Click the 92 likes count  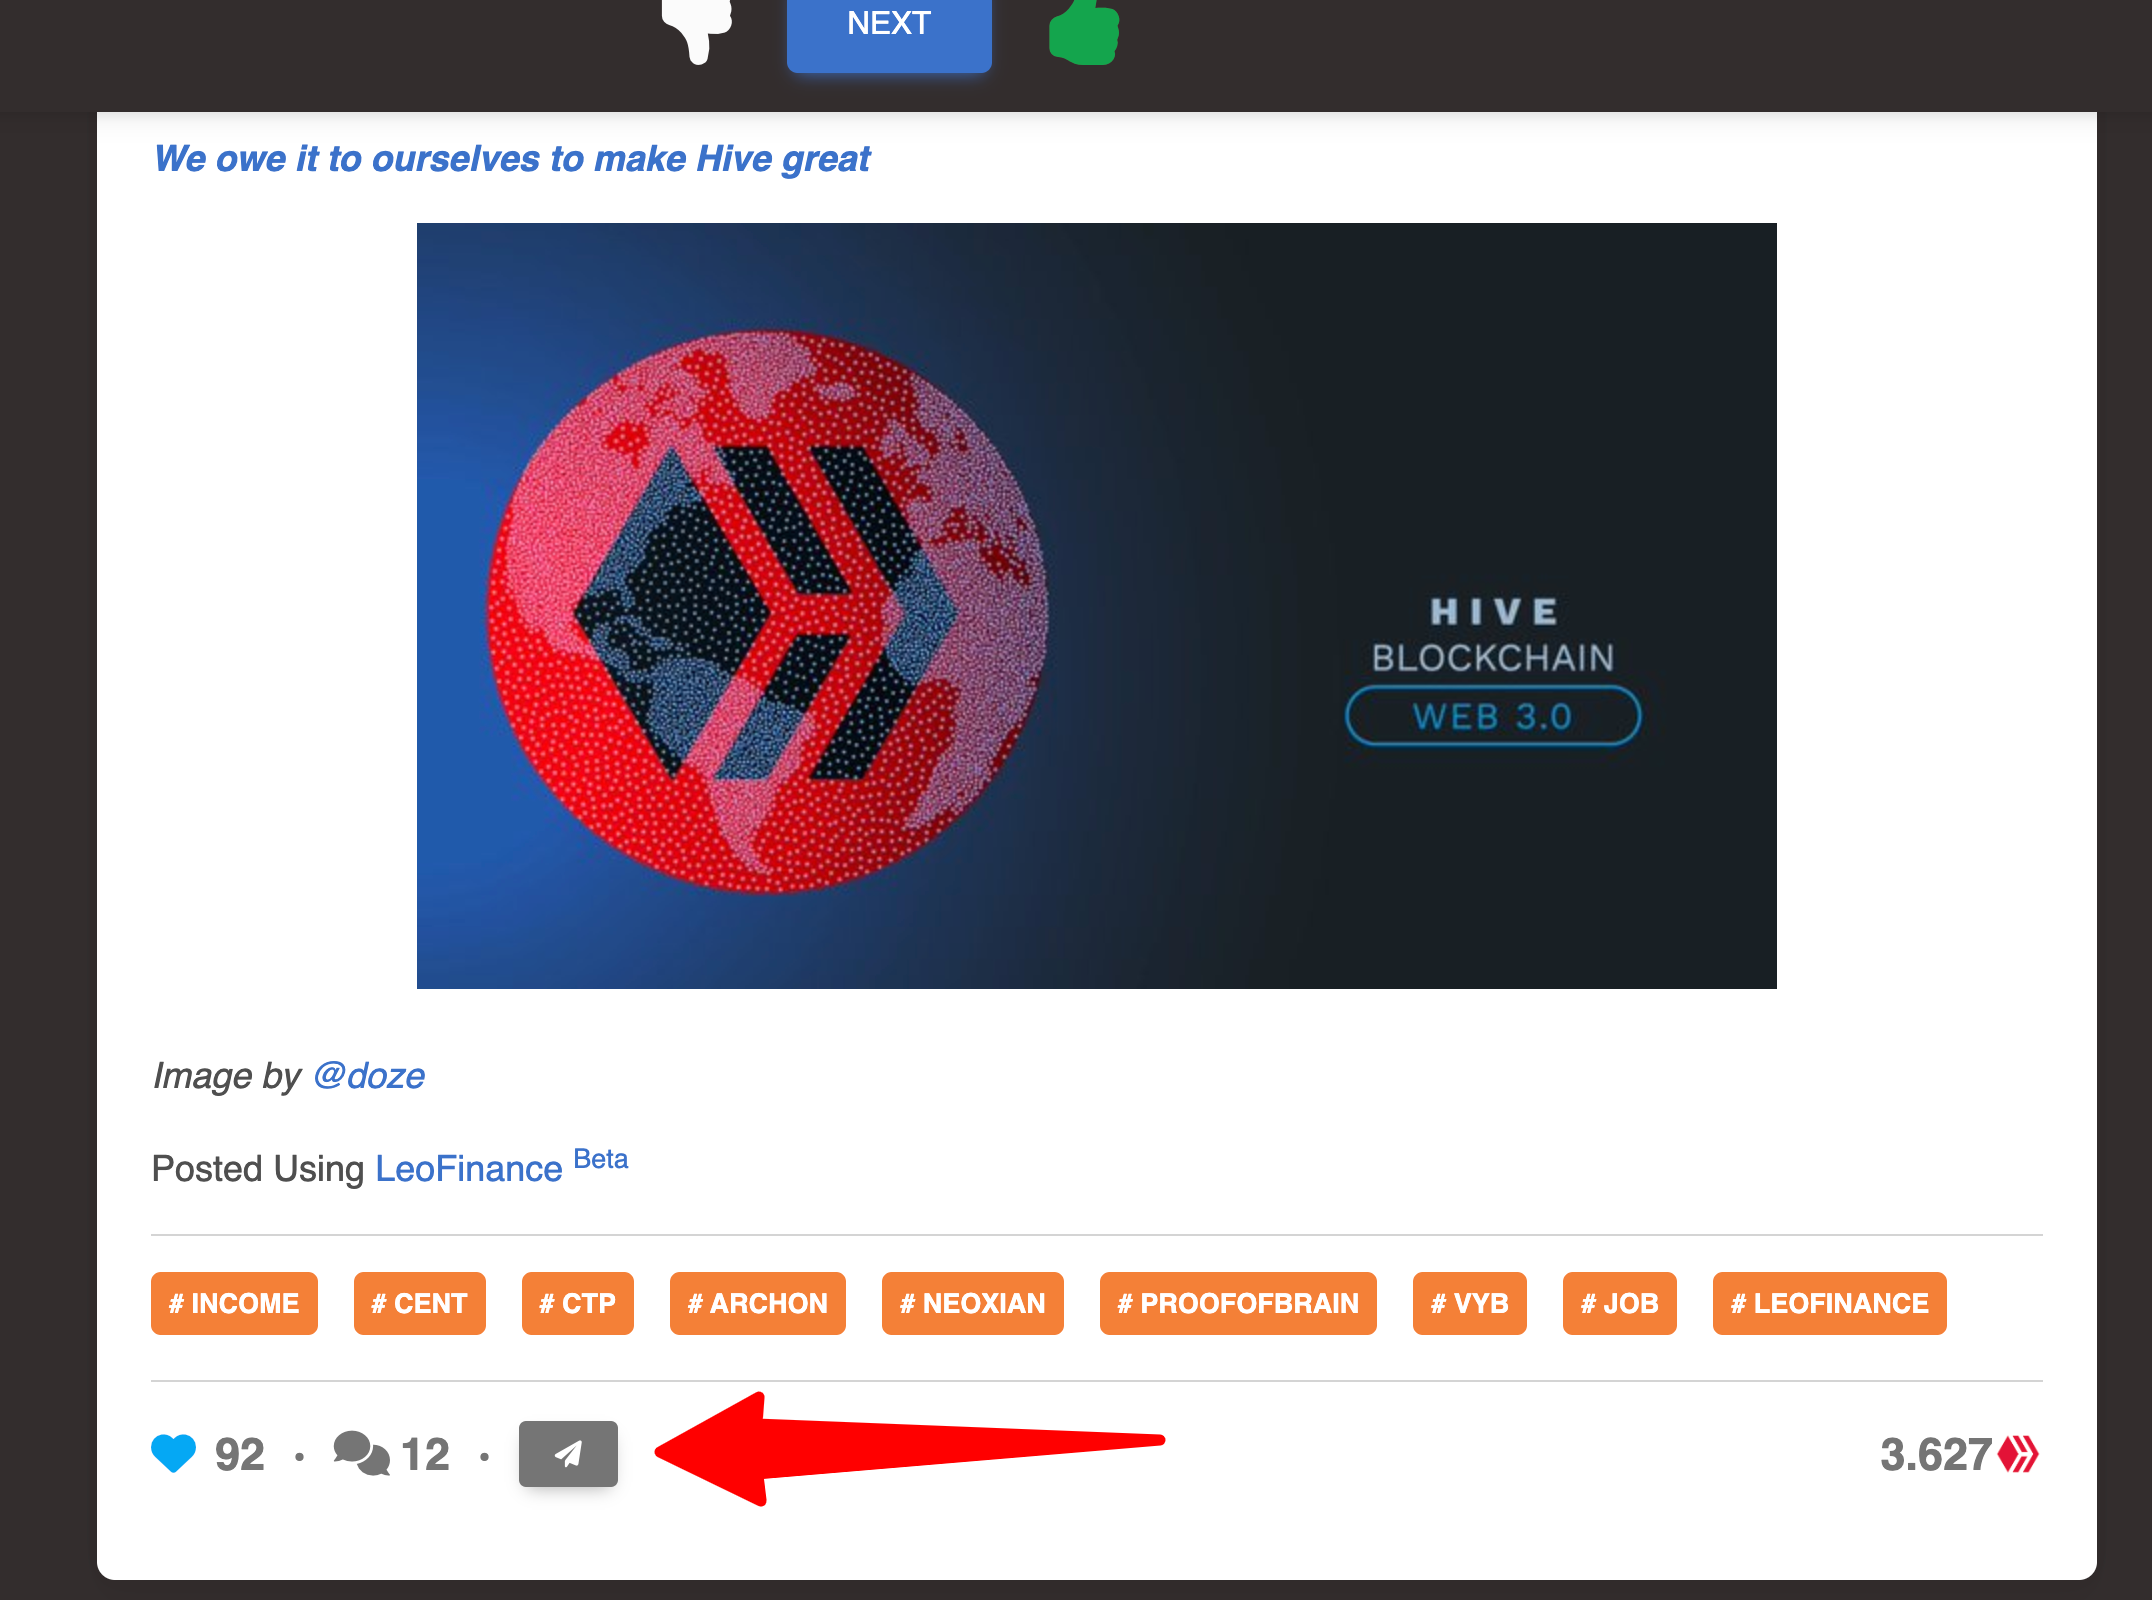(240, 1455)
